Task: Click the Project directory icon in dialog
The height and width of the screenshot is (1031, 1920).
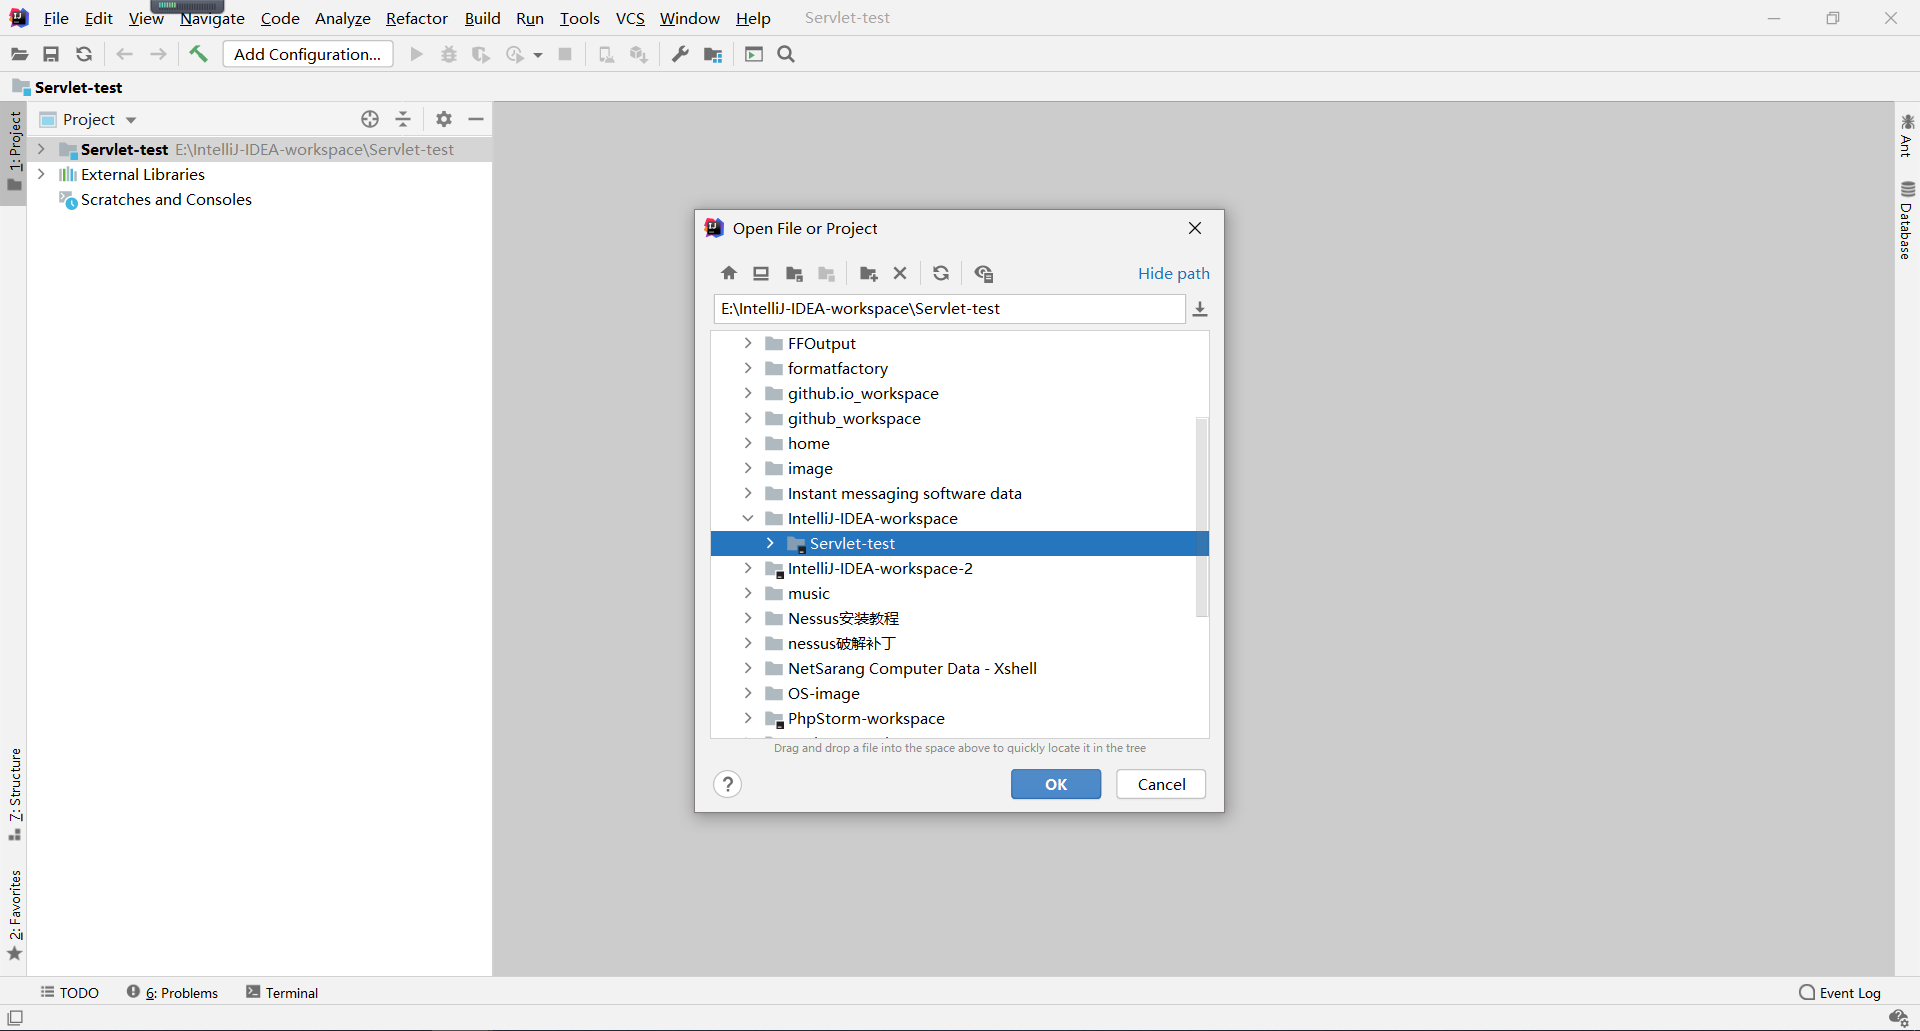Action: point(795,273)
